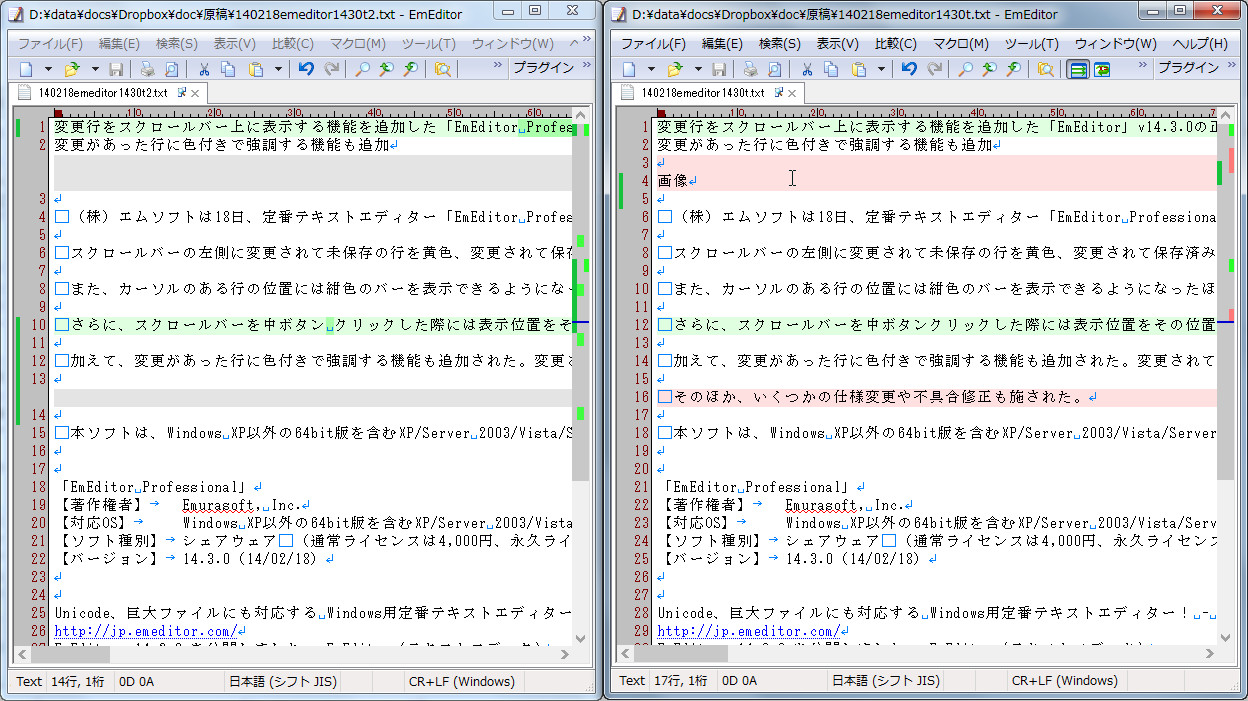This screenshot has height=701, width=1248.
Task: Click Find magnifier icon in 1430t2.txt window
Action: pyautogui.click(x=362, y=69)
